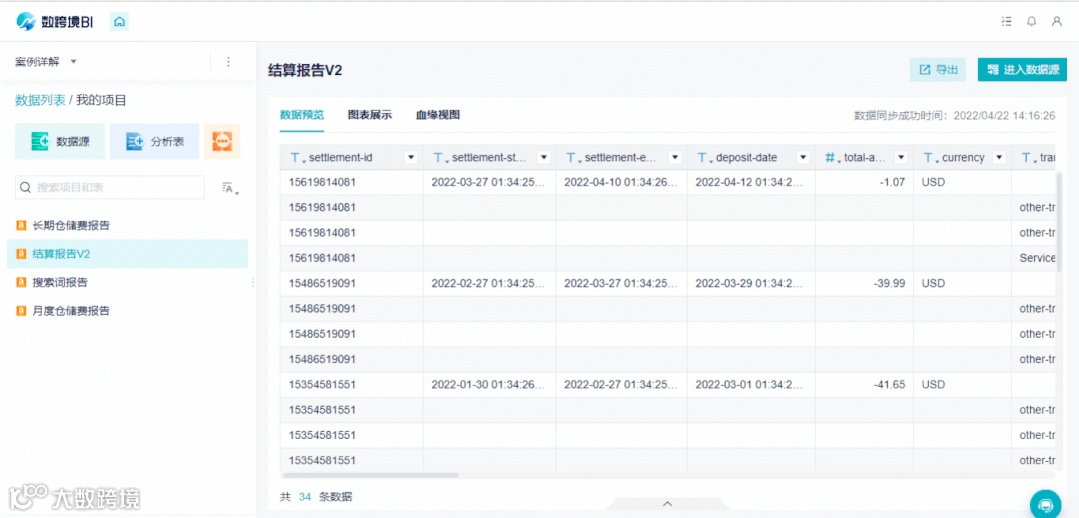Viewport: 1079px width, 518px height.
Task: Click the -41.65 total amount cell
Action: click(864, 385)
